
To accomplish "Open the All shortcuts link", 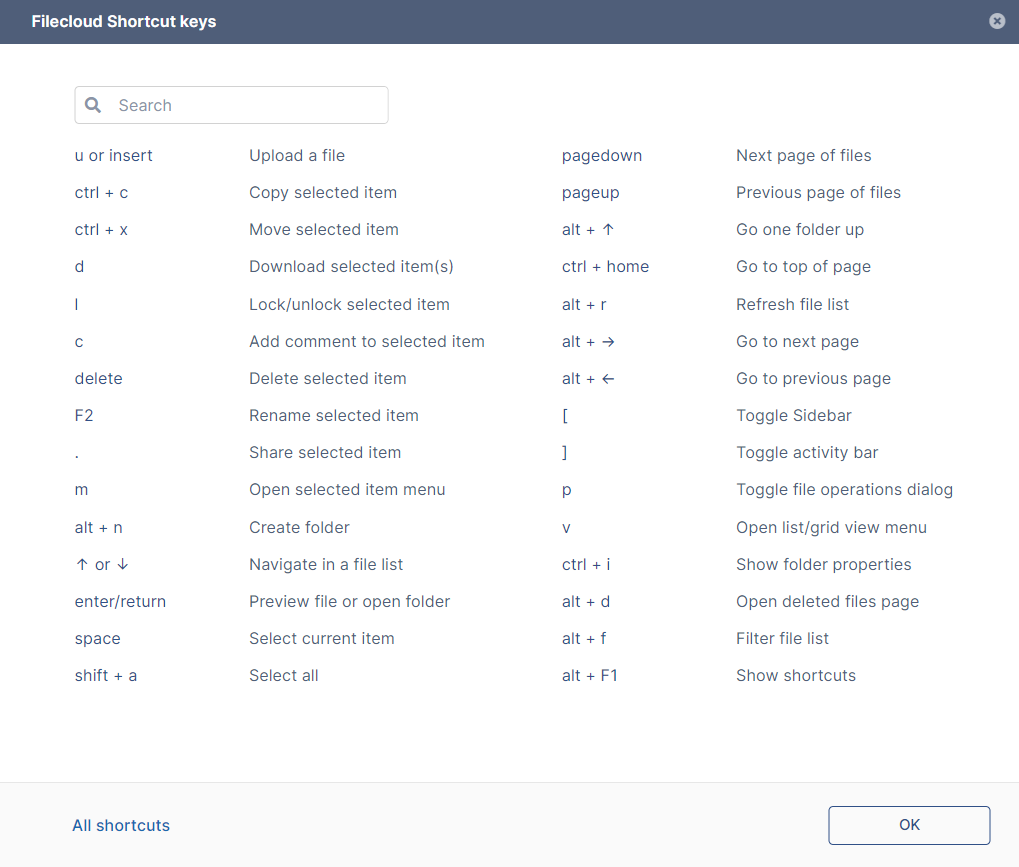I will click(x=121, y=825).
